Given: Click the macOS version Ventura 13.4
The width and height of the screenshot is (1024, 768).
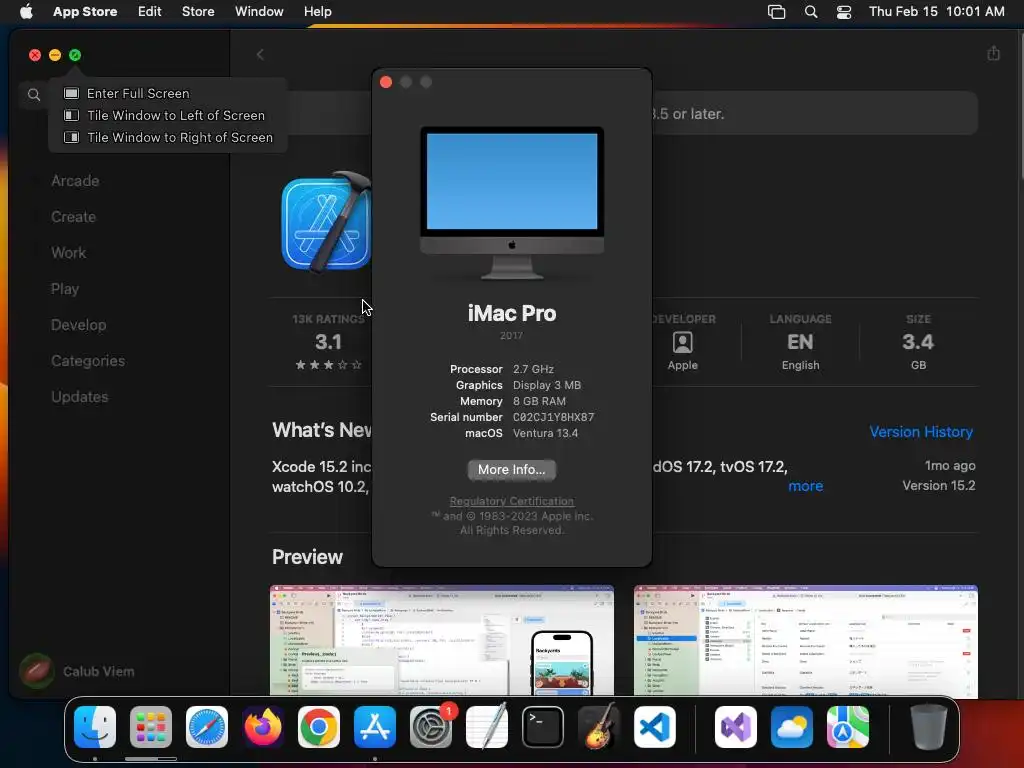Looking at the screenshot, I should (x=545, y=433).
